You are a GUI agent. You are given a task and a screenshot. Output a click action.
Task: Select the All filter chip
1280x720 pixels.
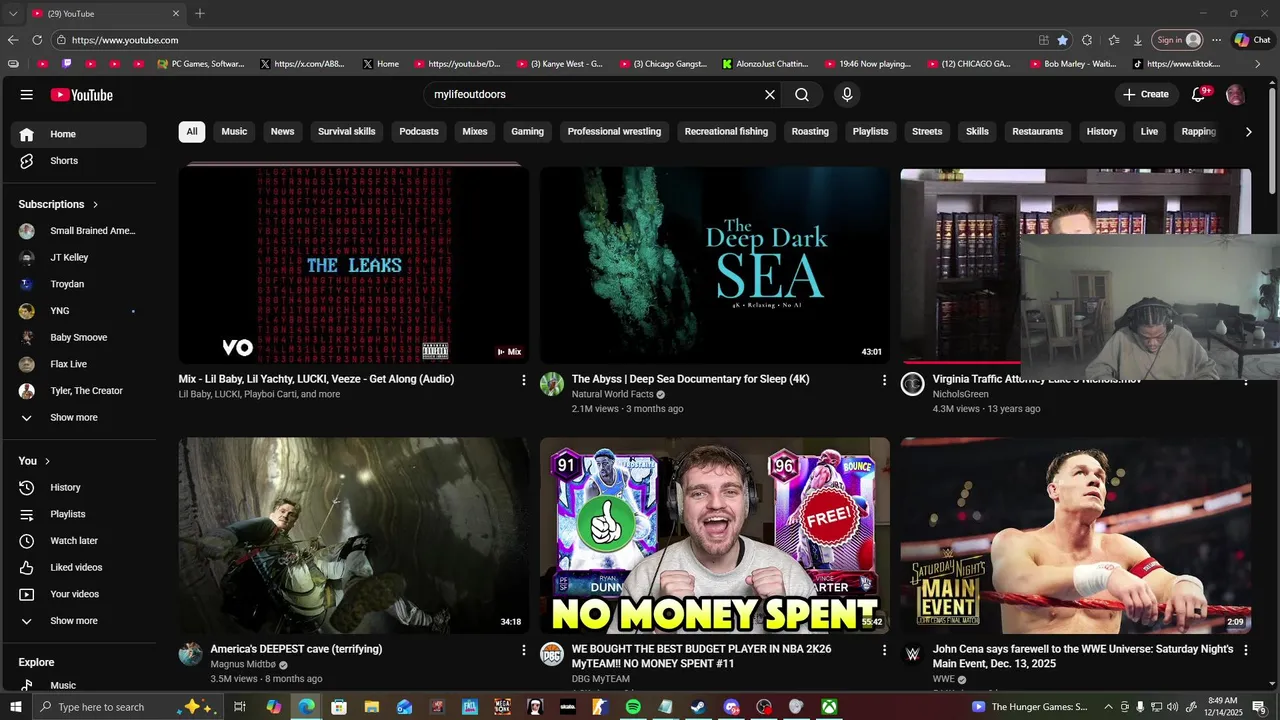[192, 131]
